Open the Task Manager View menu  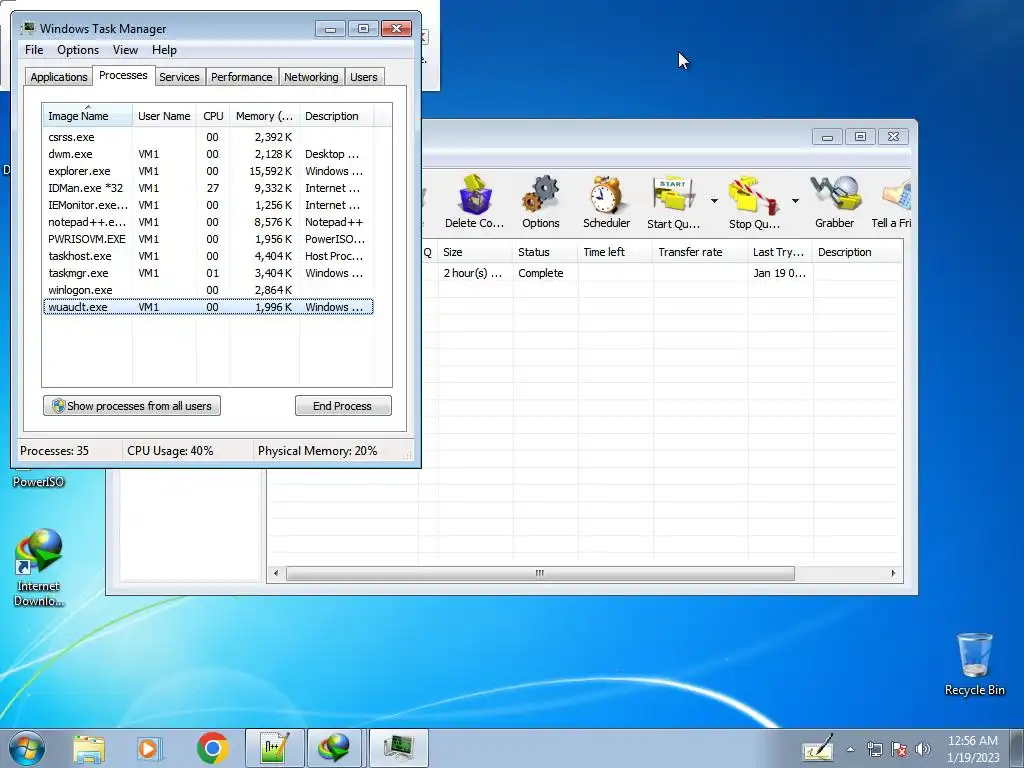(125, 50)
